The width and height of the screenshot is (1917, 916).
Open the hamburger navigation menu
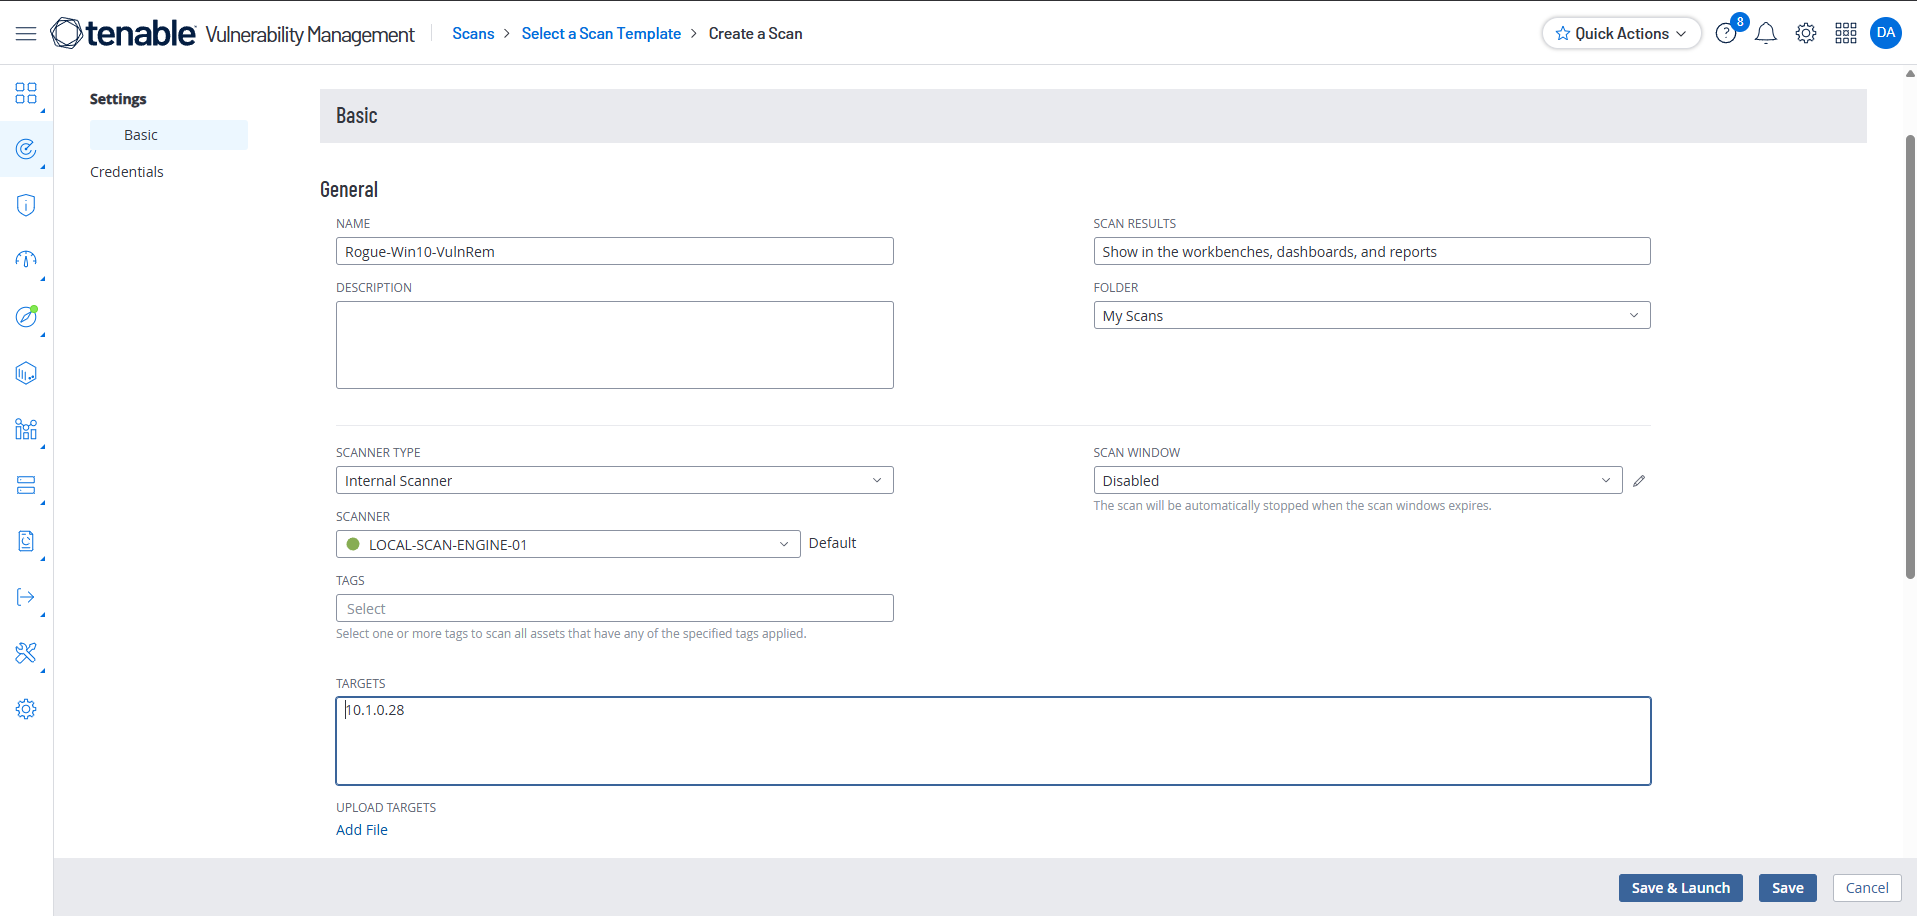26,34
